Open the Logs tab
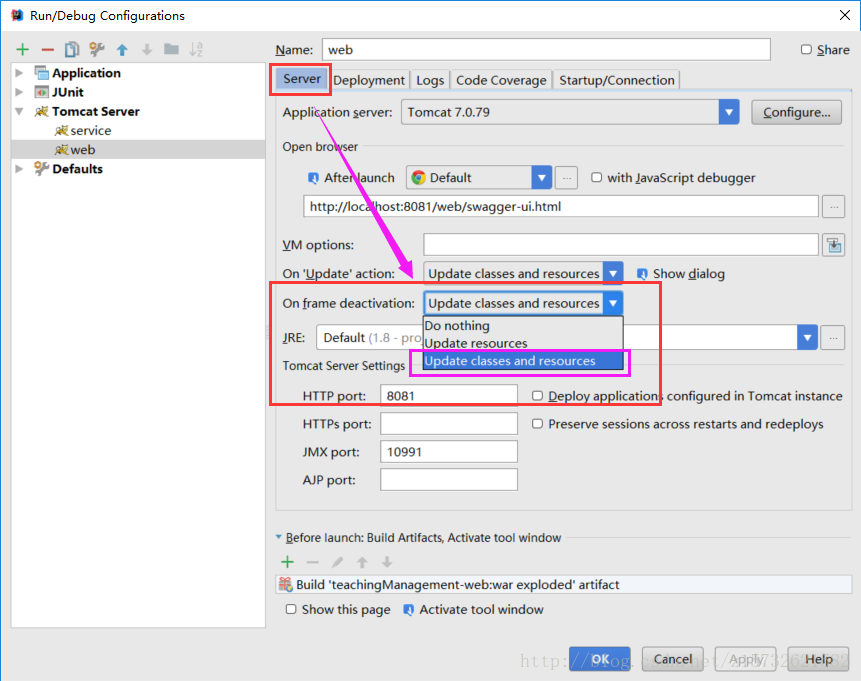This screenshot has width=861, height=681. pyautogui.click(x=430, y=80)
